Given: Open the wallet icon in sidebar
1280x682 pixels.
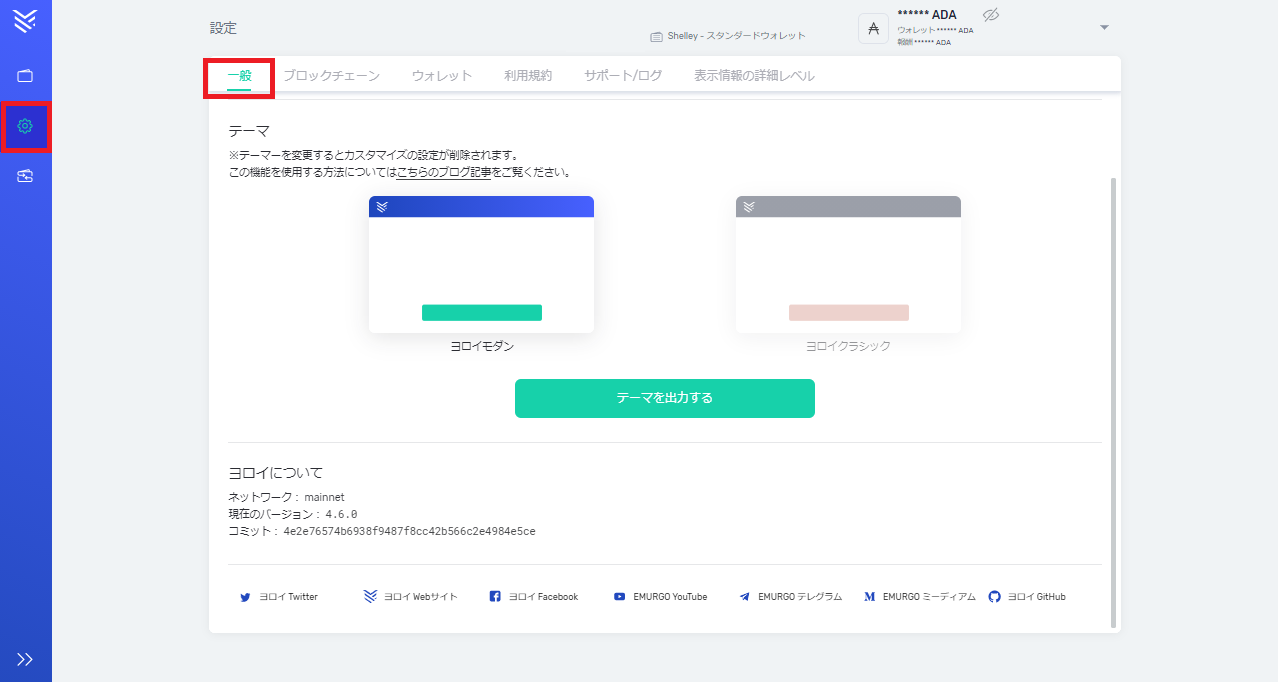Looking at the screenshot, I should pos(25,76).
